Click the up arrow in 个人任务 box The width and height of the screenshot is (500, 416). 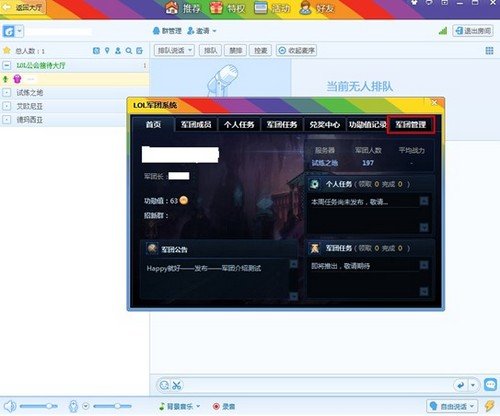point(424,201)
